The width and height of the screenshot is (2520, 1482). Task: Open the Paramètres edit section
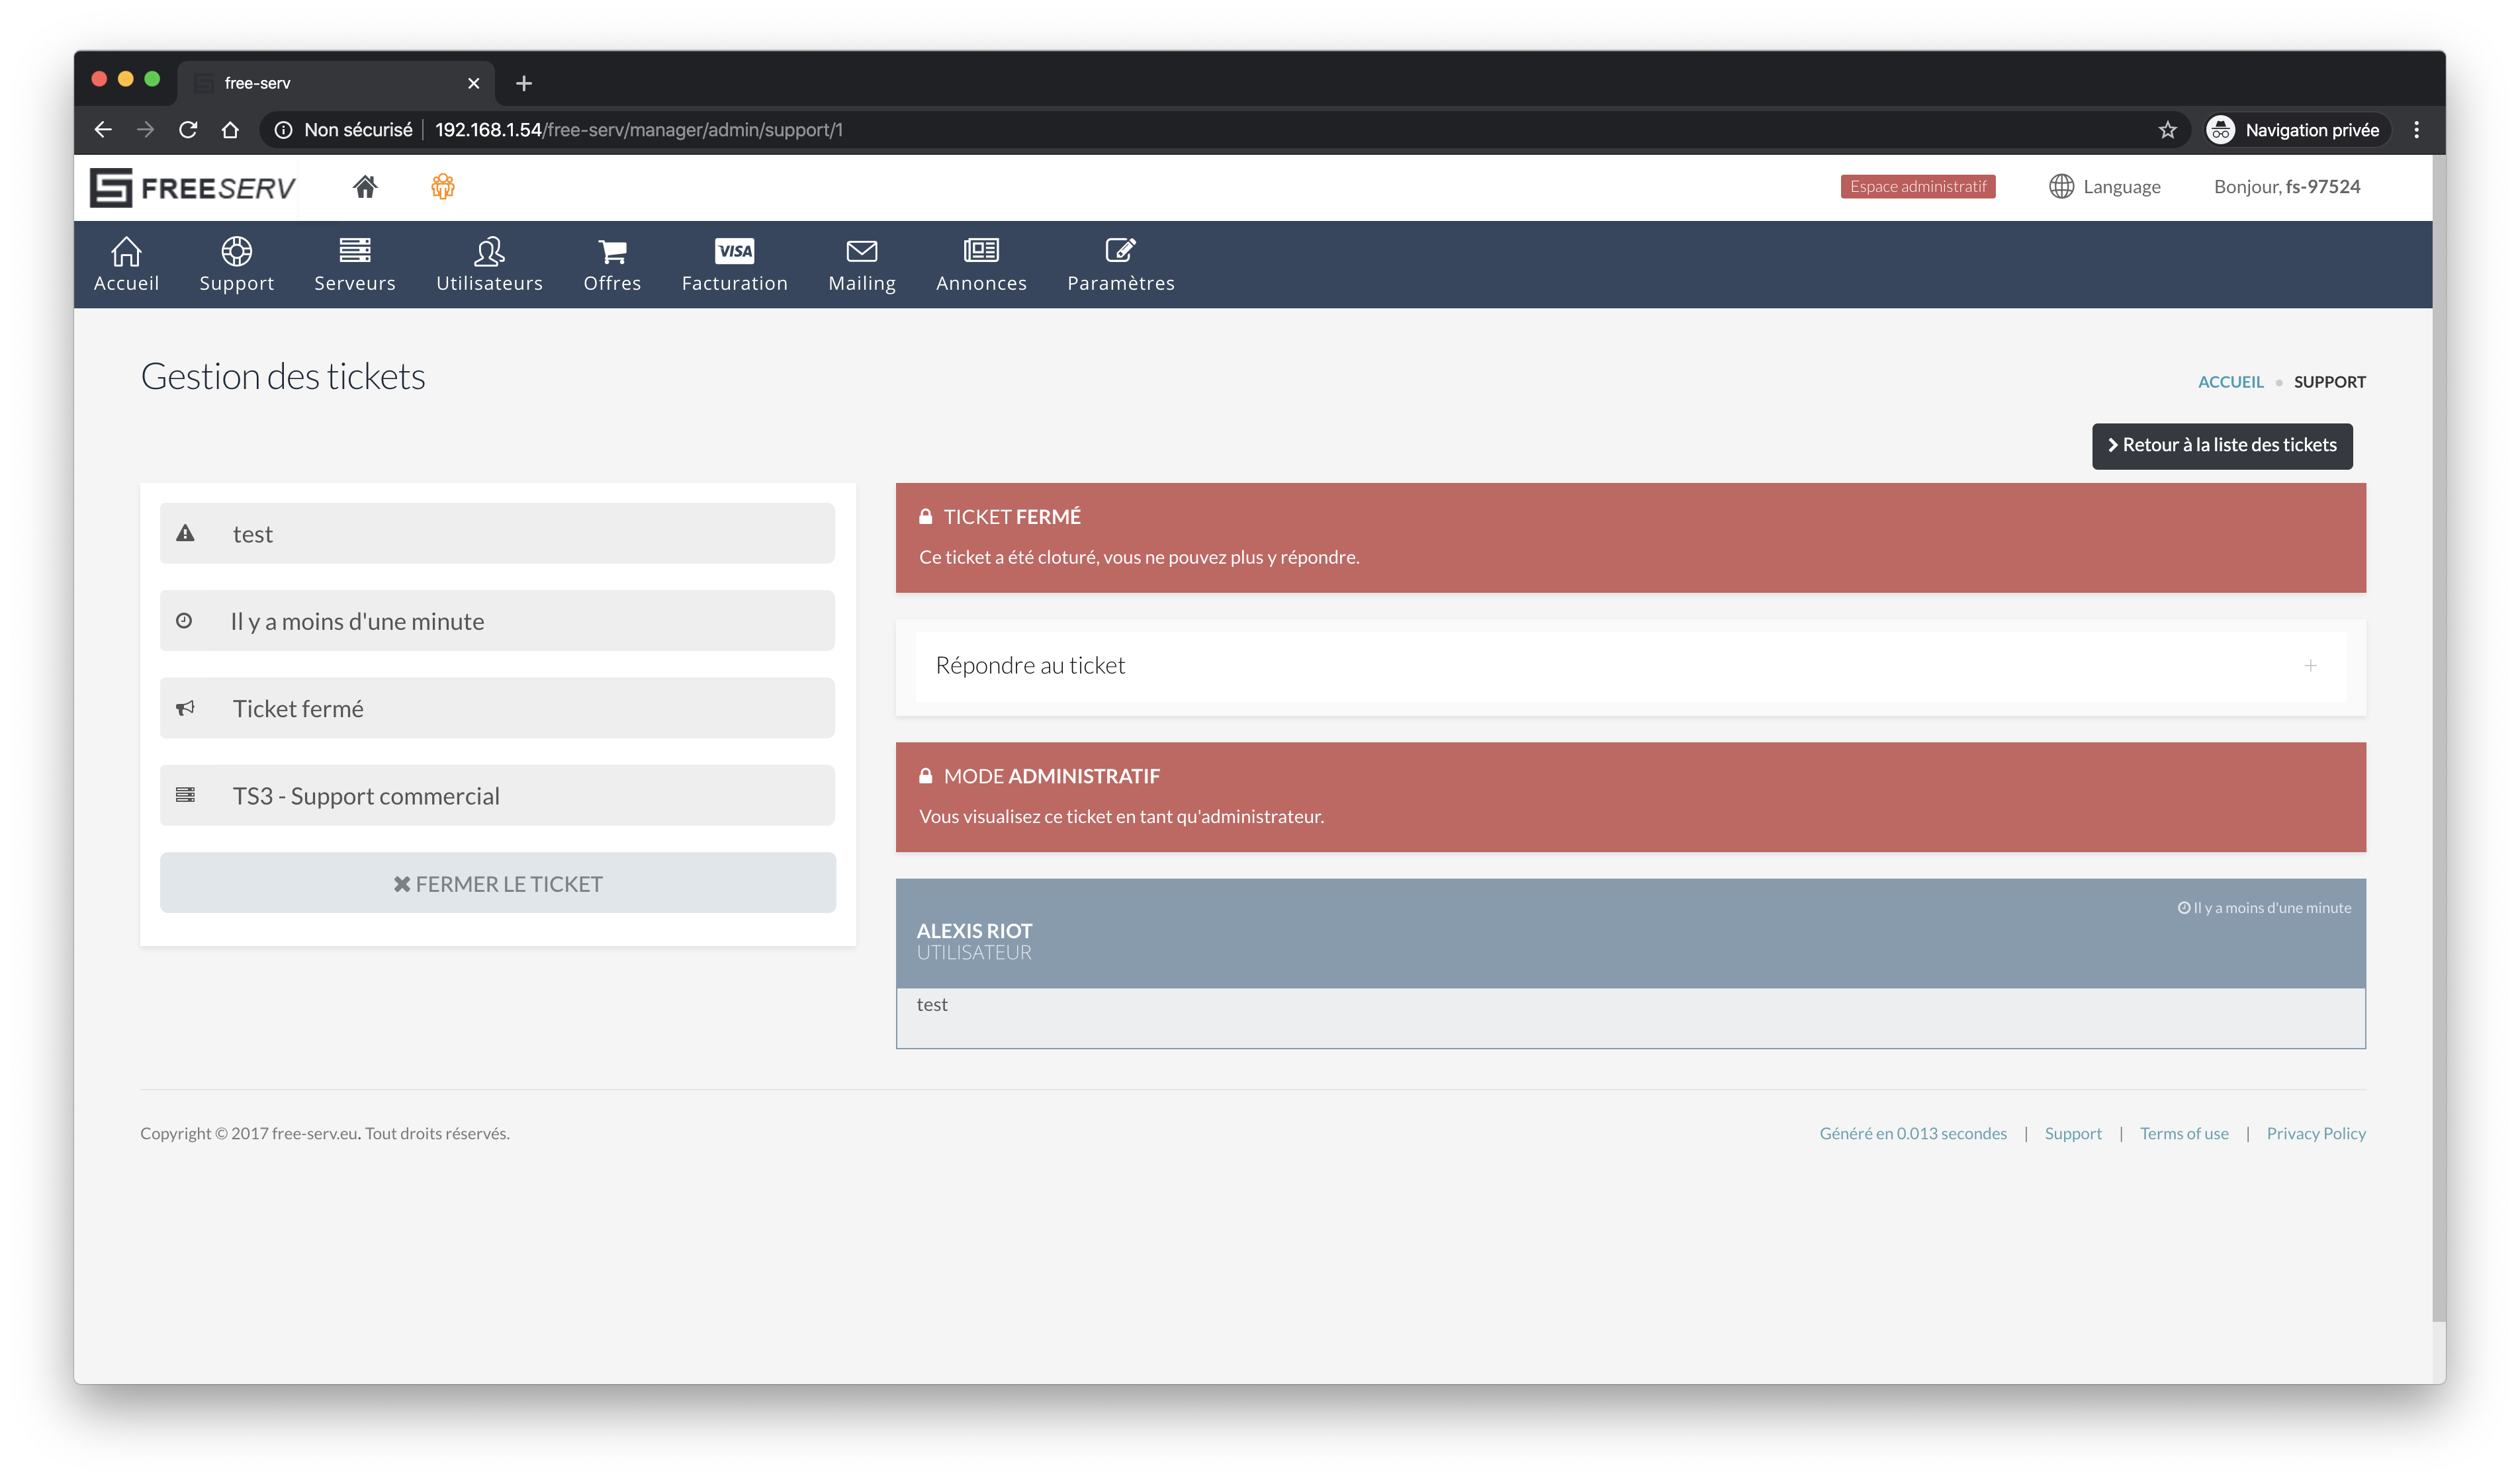click(1120, 264)
